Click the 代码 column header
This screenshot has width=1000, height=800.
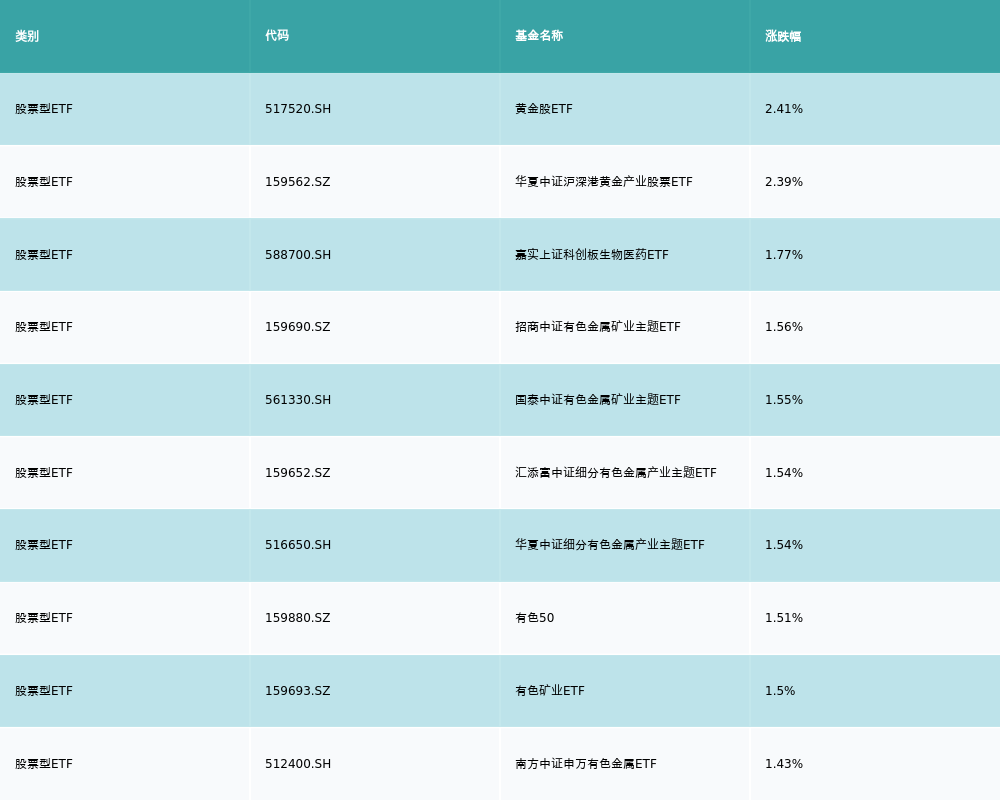(x=277, y=36)
